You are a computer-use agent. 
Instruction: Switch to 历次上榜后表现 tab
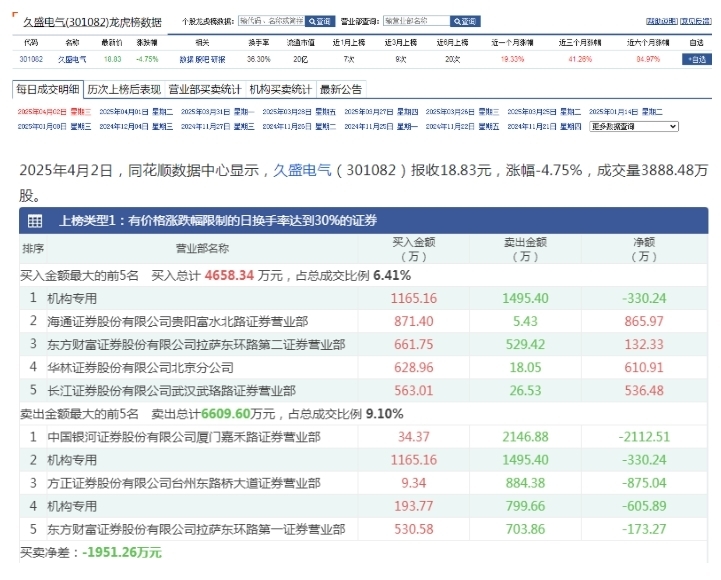tap(124, 89)
